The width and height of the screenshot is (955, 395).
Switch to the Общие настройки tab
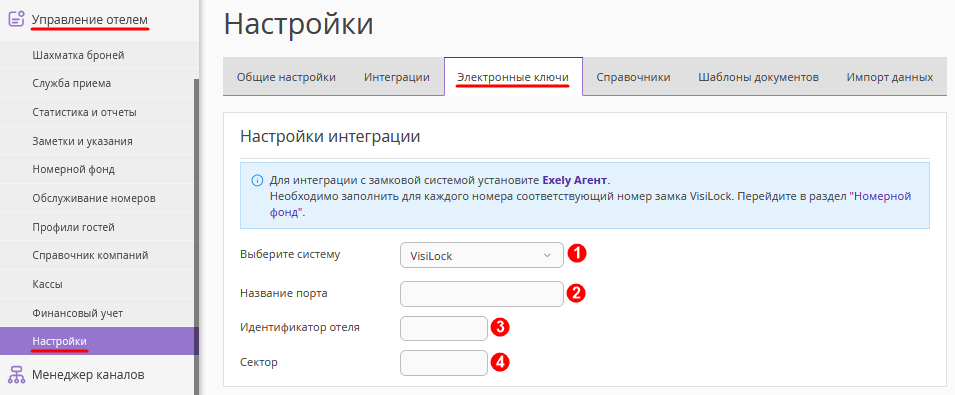[286, 77]
